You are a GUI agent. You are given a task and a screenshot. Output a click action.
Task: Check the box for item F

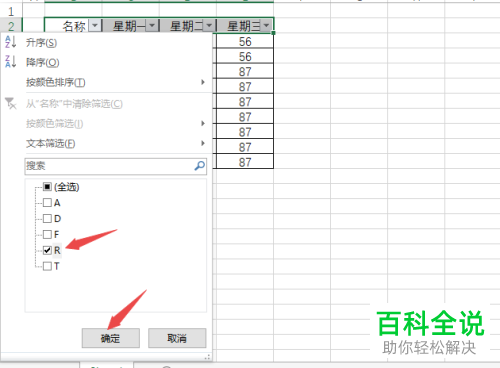(x=47, y=234)
